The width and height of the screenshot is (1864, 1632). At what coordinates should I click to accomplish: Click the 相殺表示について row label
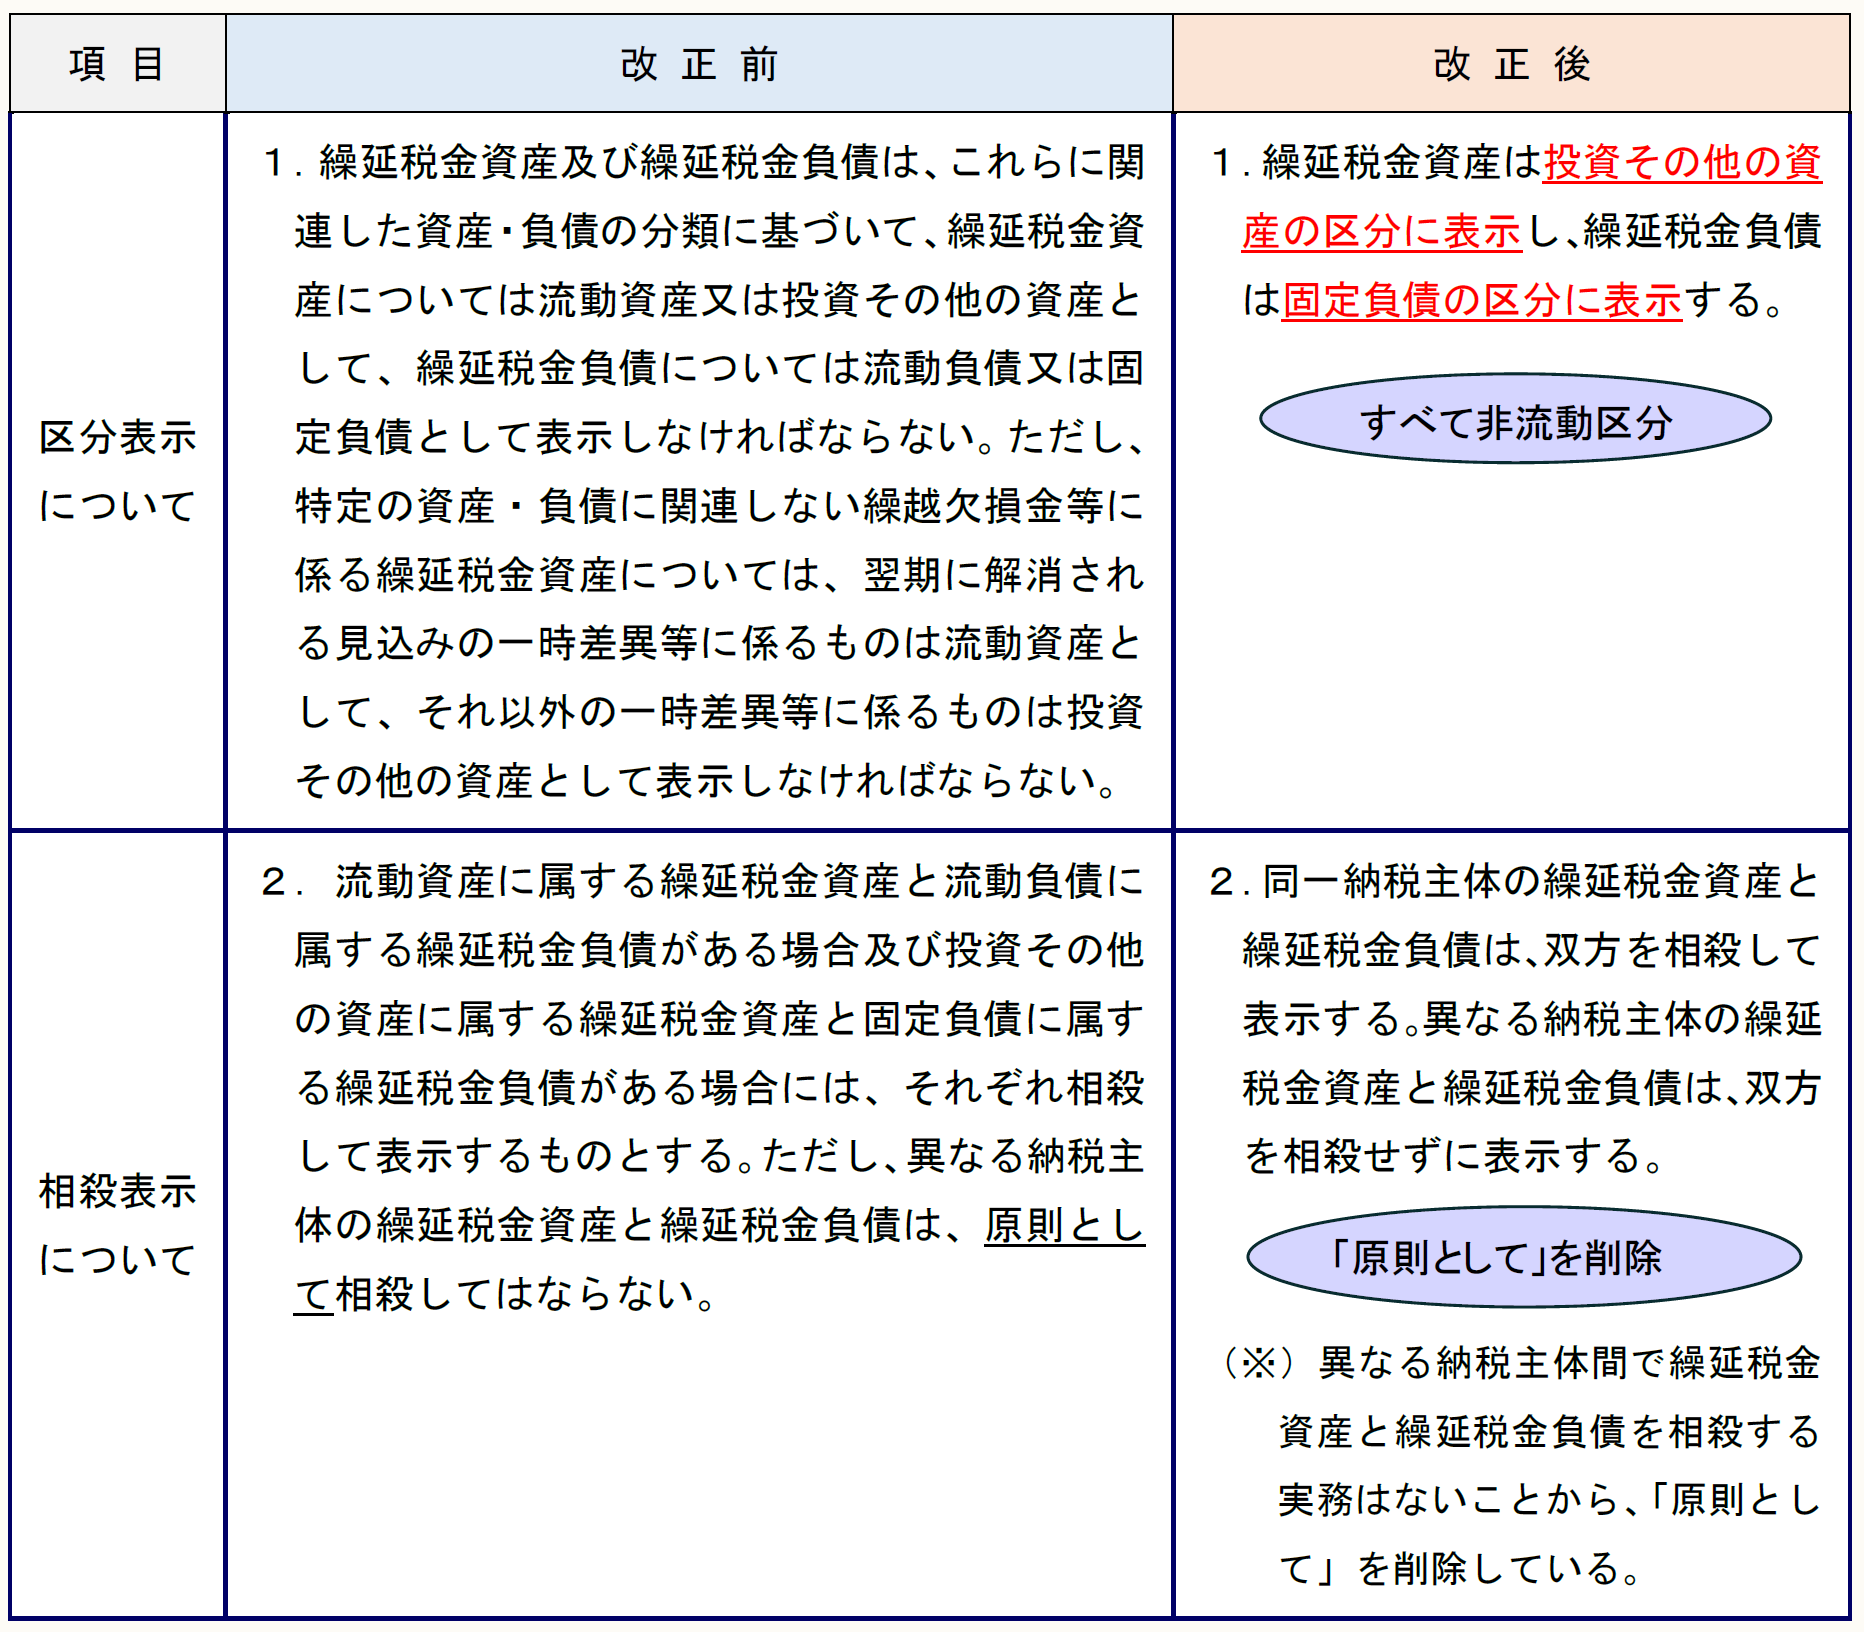(x=117, y=1225)
